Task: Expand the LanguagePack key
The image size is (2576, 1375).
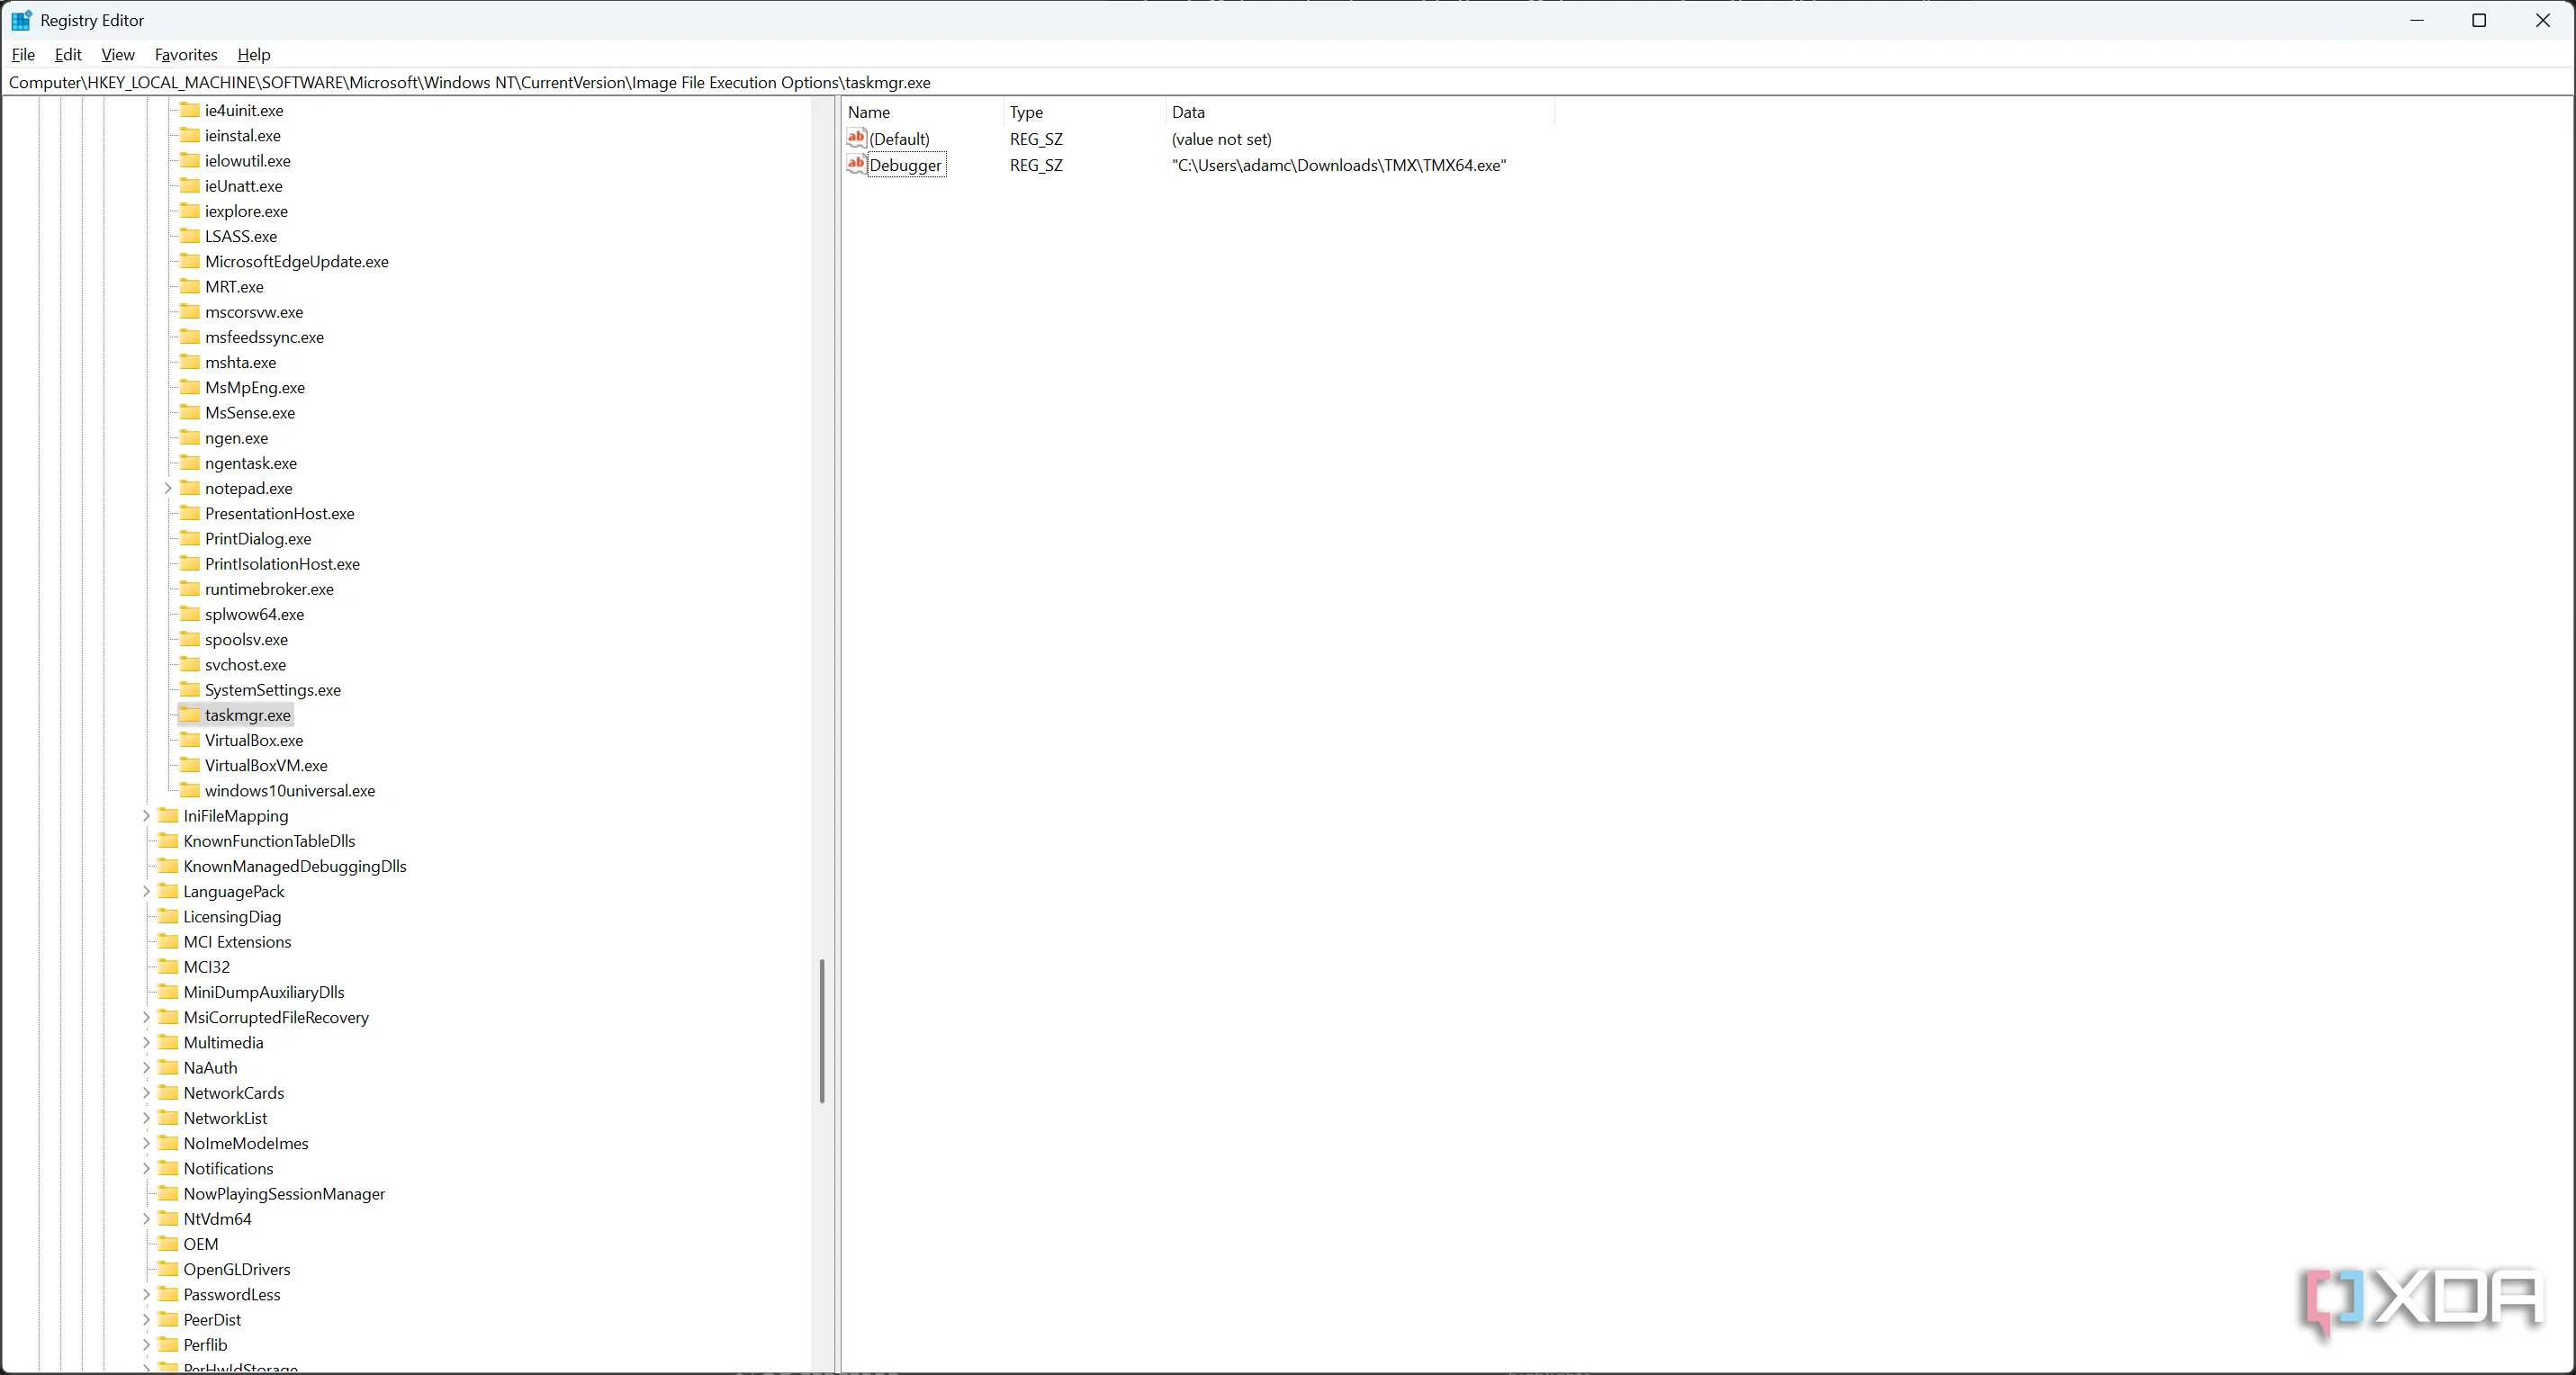Action: click(147, 891)
